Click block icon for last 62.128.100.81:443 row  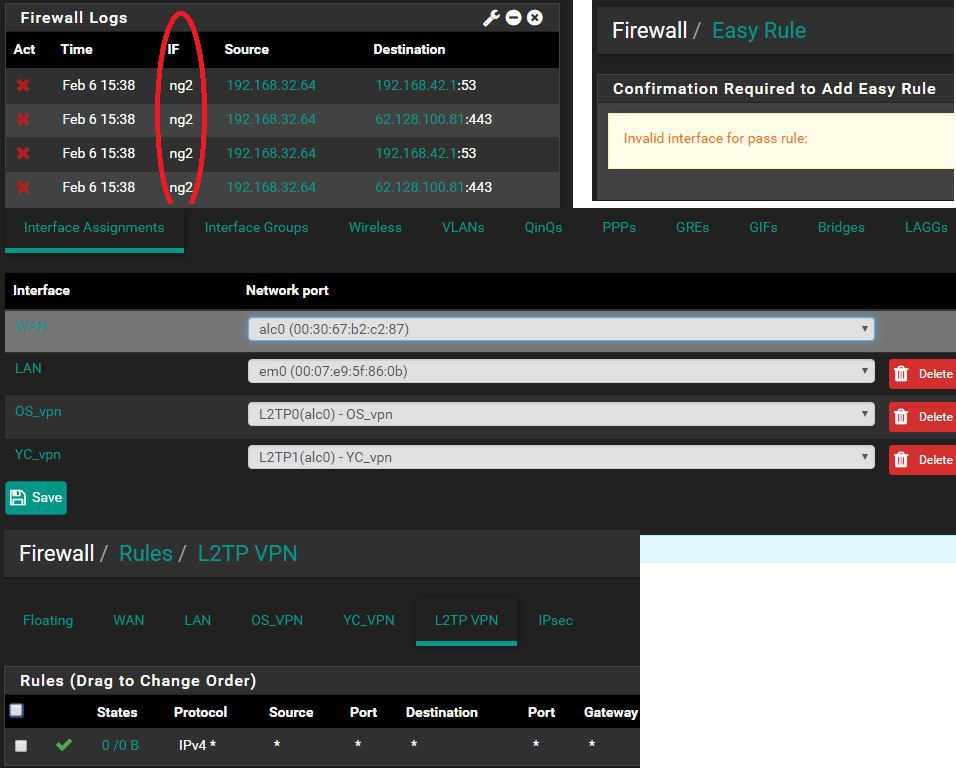point(23,188)
